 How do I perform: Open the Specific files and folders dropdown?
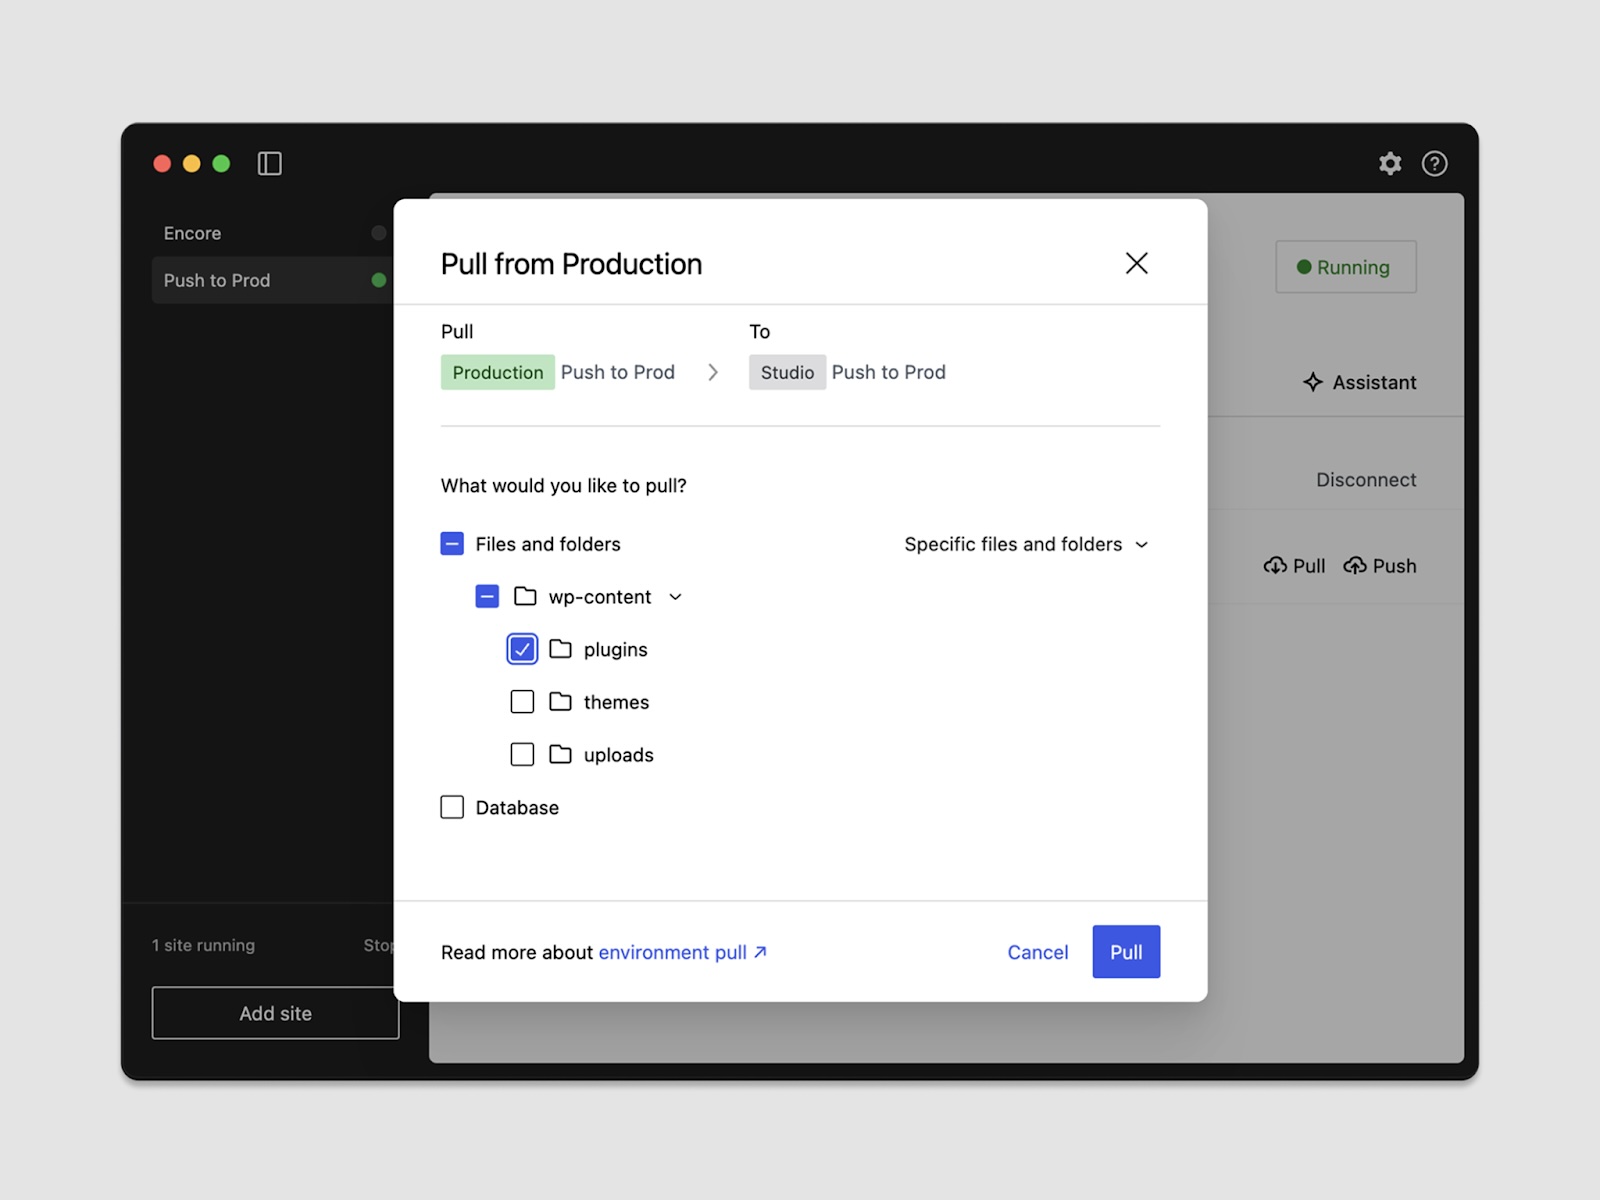click(x=1026, y=544)
